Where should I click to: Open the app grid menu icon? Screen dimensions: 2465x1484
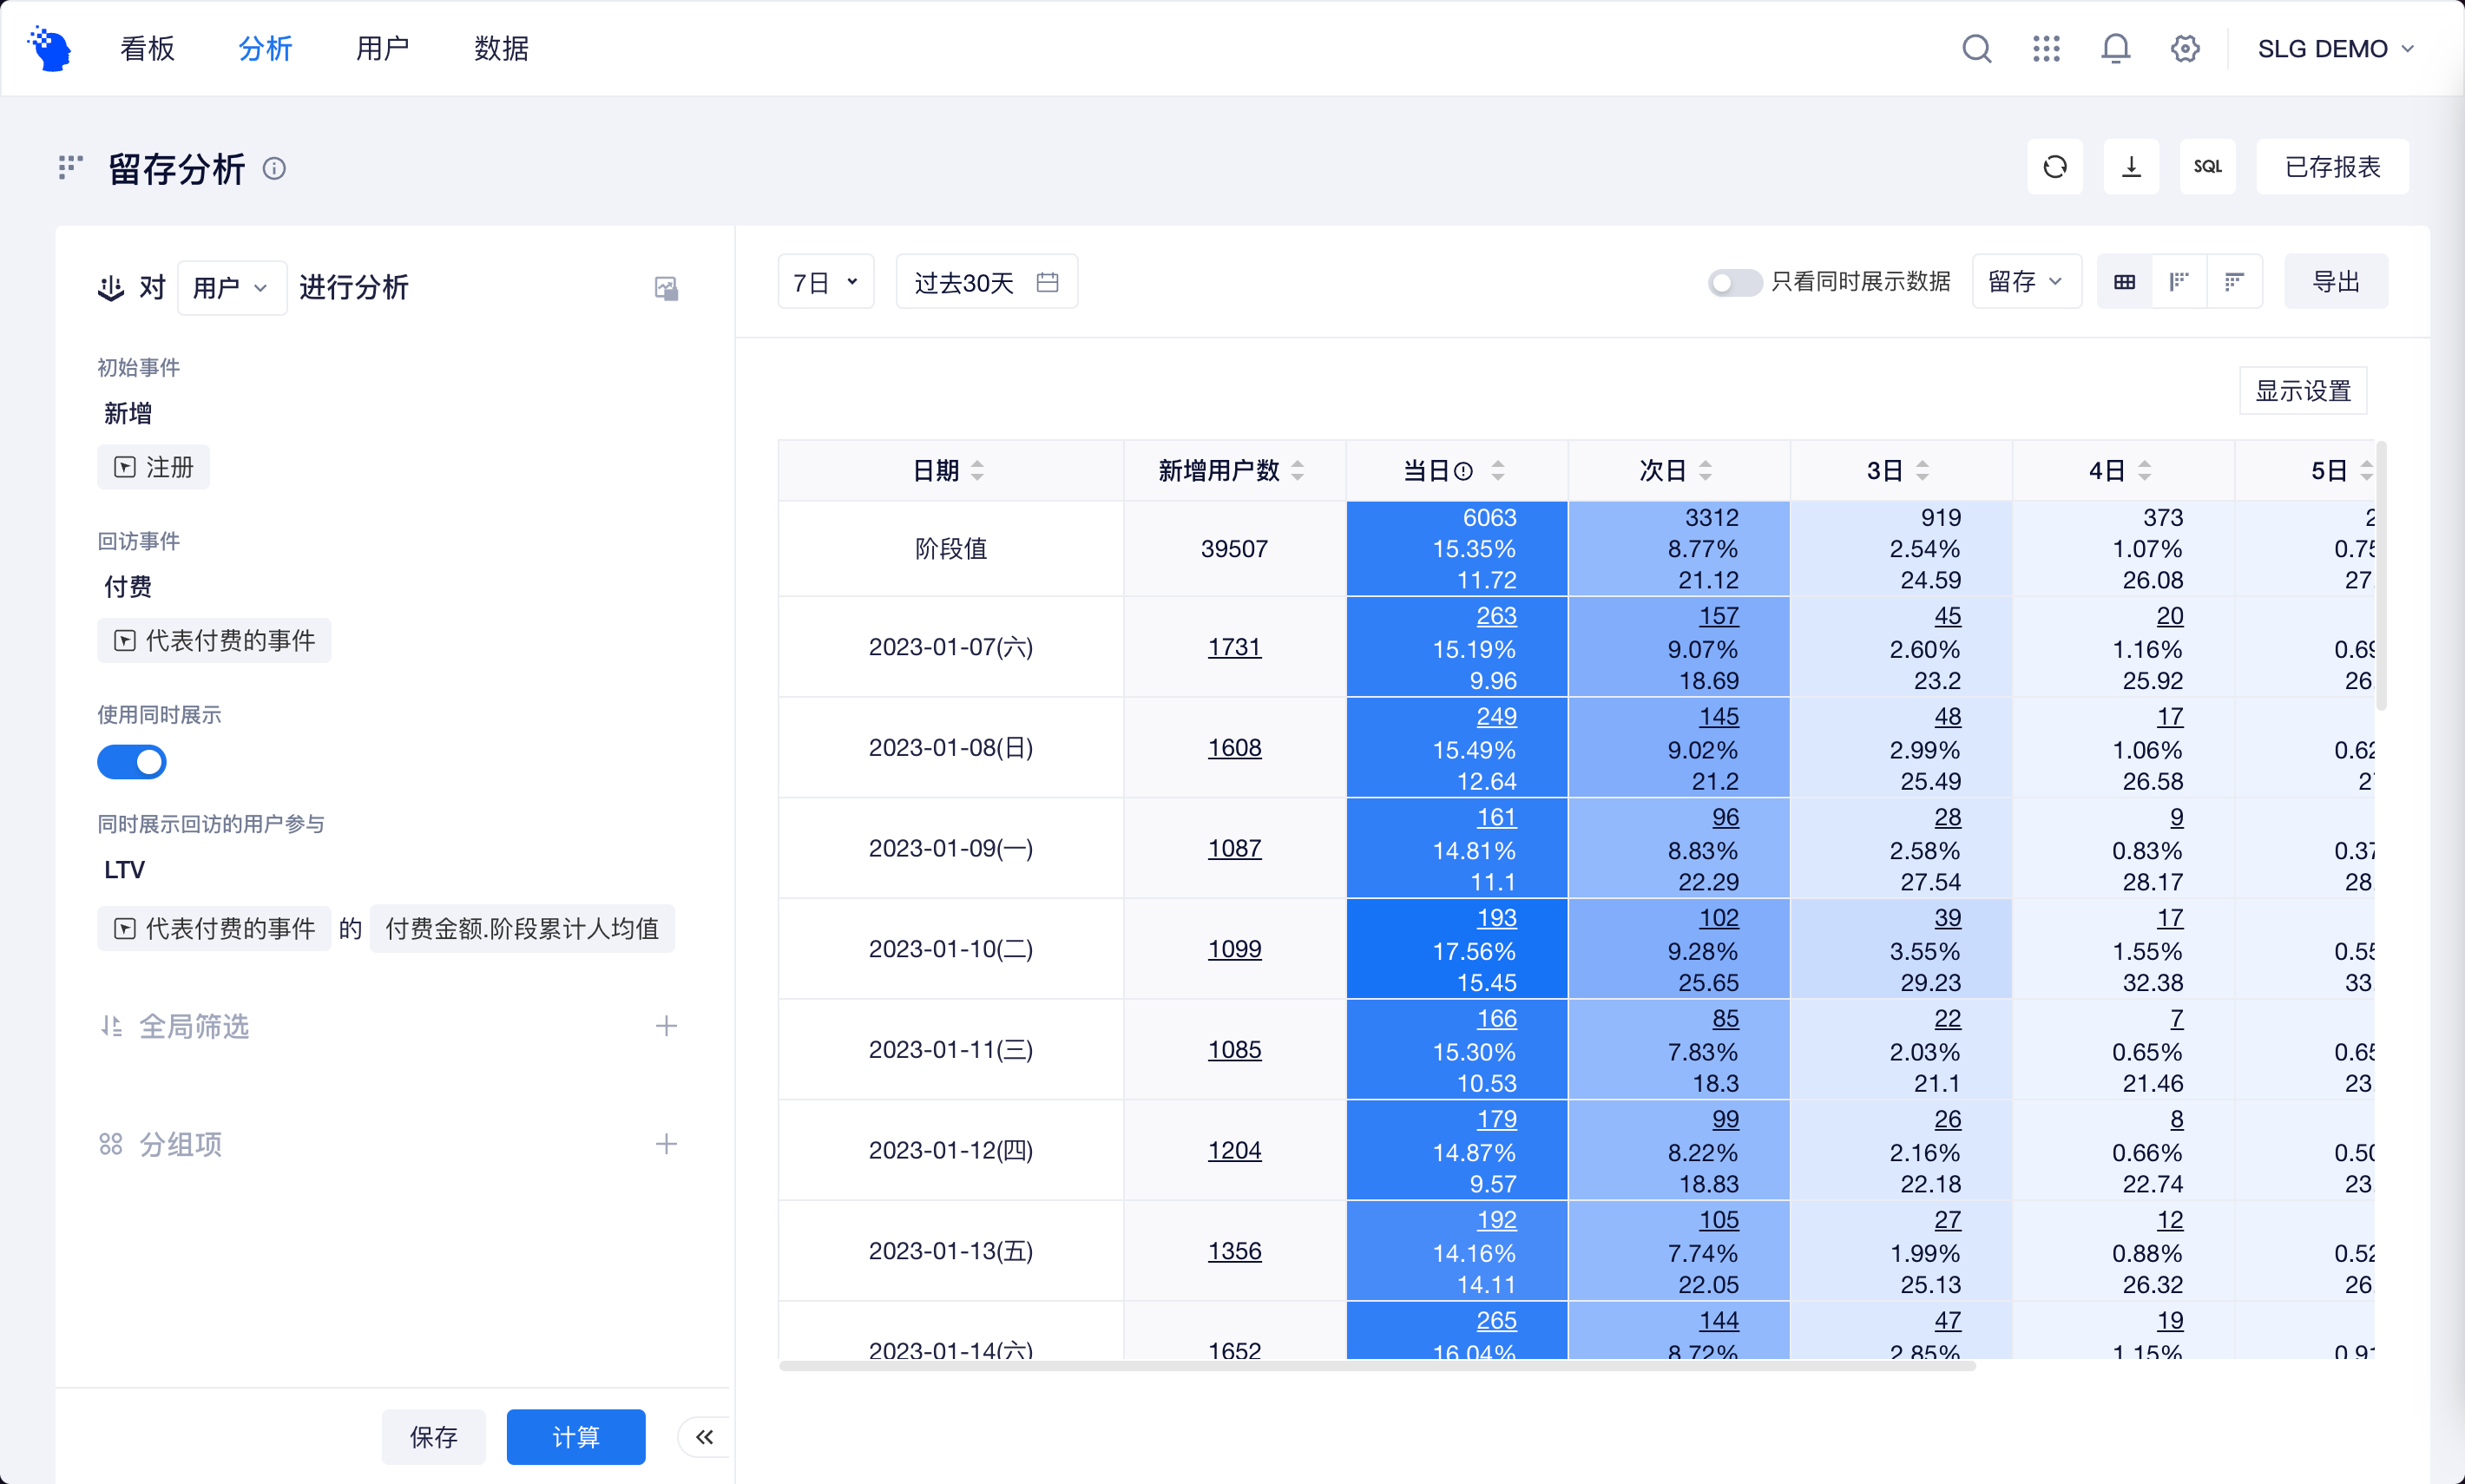[x=2046, y=48]
